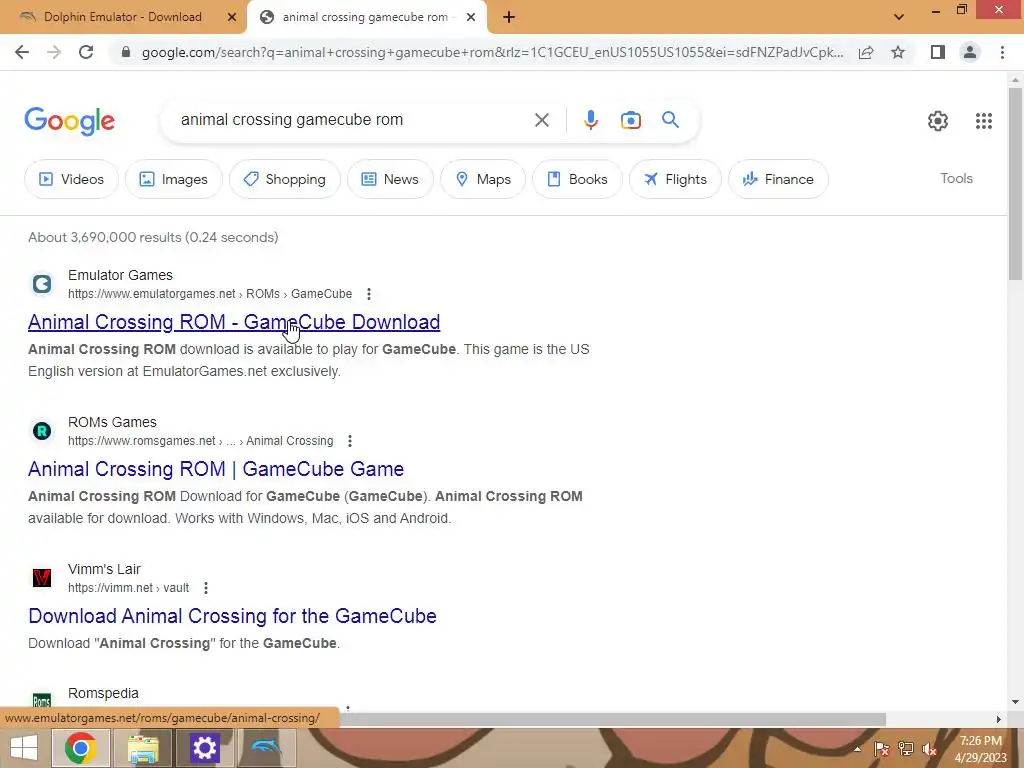Click the site lock icon in the address bar
Viewport: 1024px width, 768px height.
[x=126, y=52]
